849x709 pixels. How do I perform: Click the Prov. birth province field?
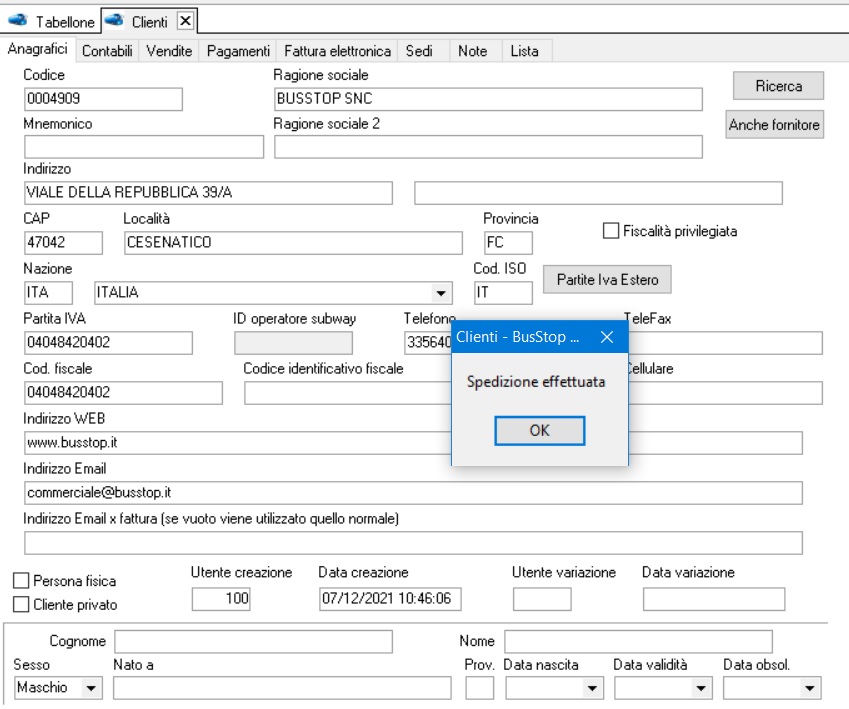(480, 688)
